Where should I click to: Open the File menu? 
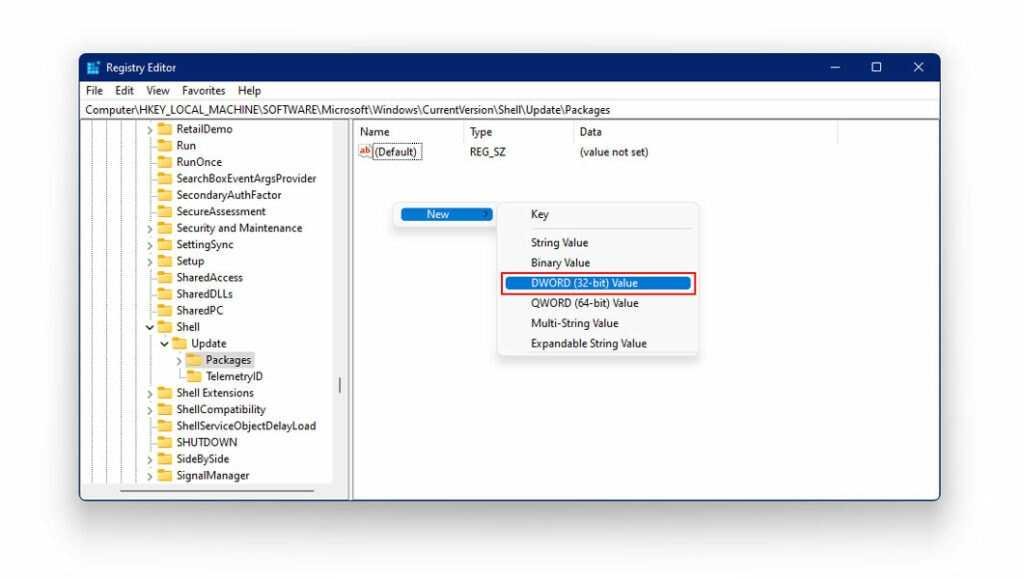point(94,91)
